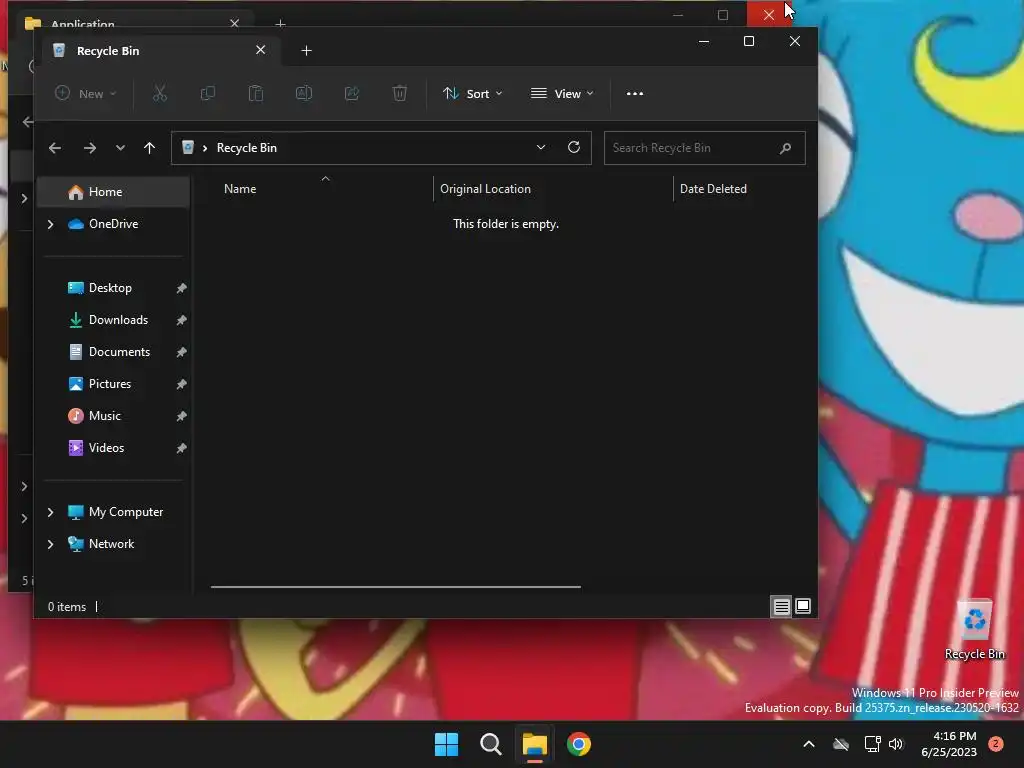Switch to large thumbnails view icon in status bar
The width and height of the screenshot is (1024, 768).
click(x=803, y=607)
